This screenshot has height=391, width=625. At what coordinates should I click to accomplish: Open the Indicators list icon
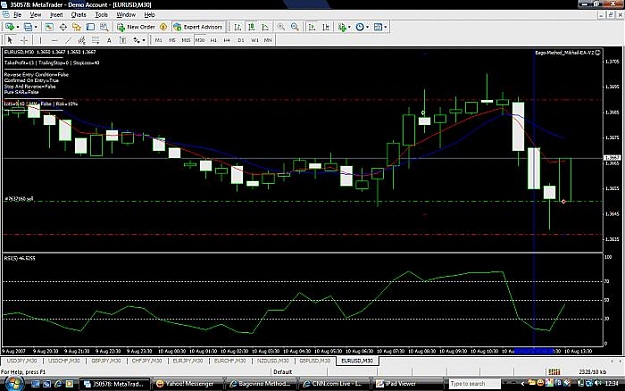point(342,27)
